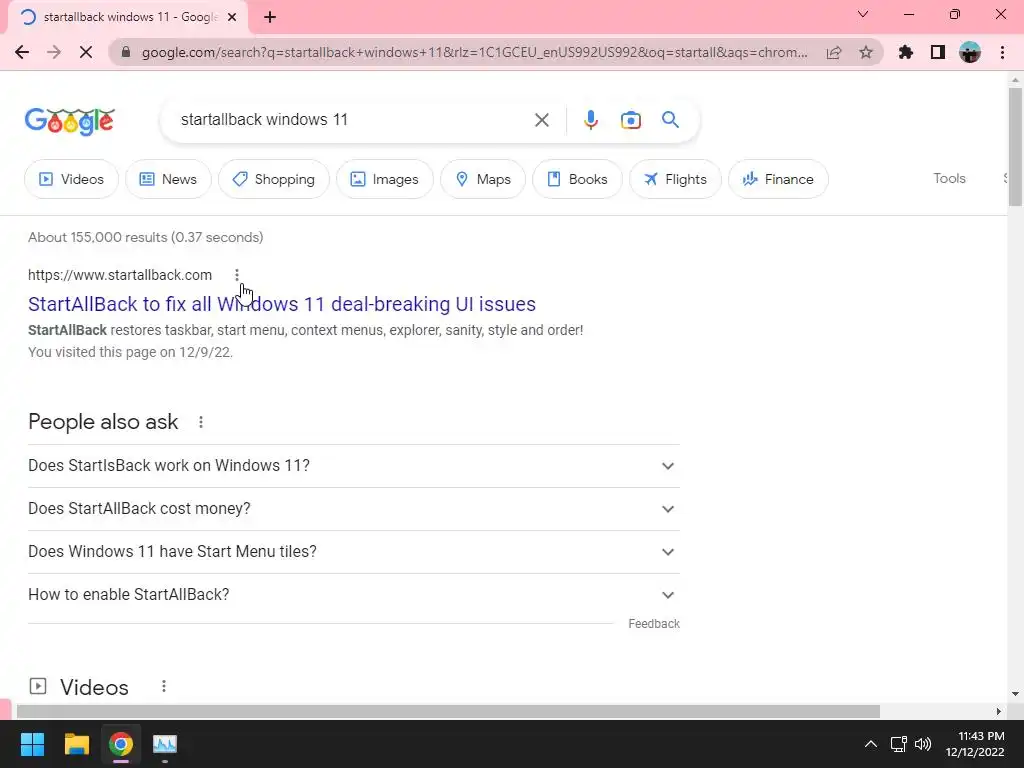Click the Chrome address bar URL
Screen dimensions: 1024x768
tap(475, 52)
